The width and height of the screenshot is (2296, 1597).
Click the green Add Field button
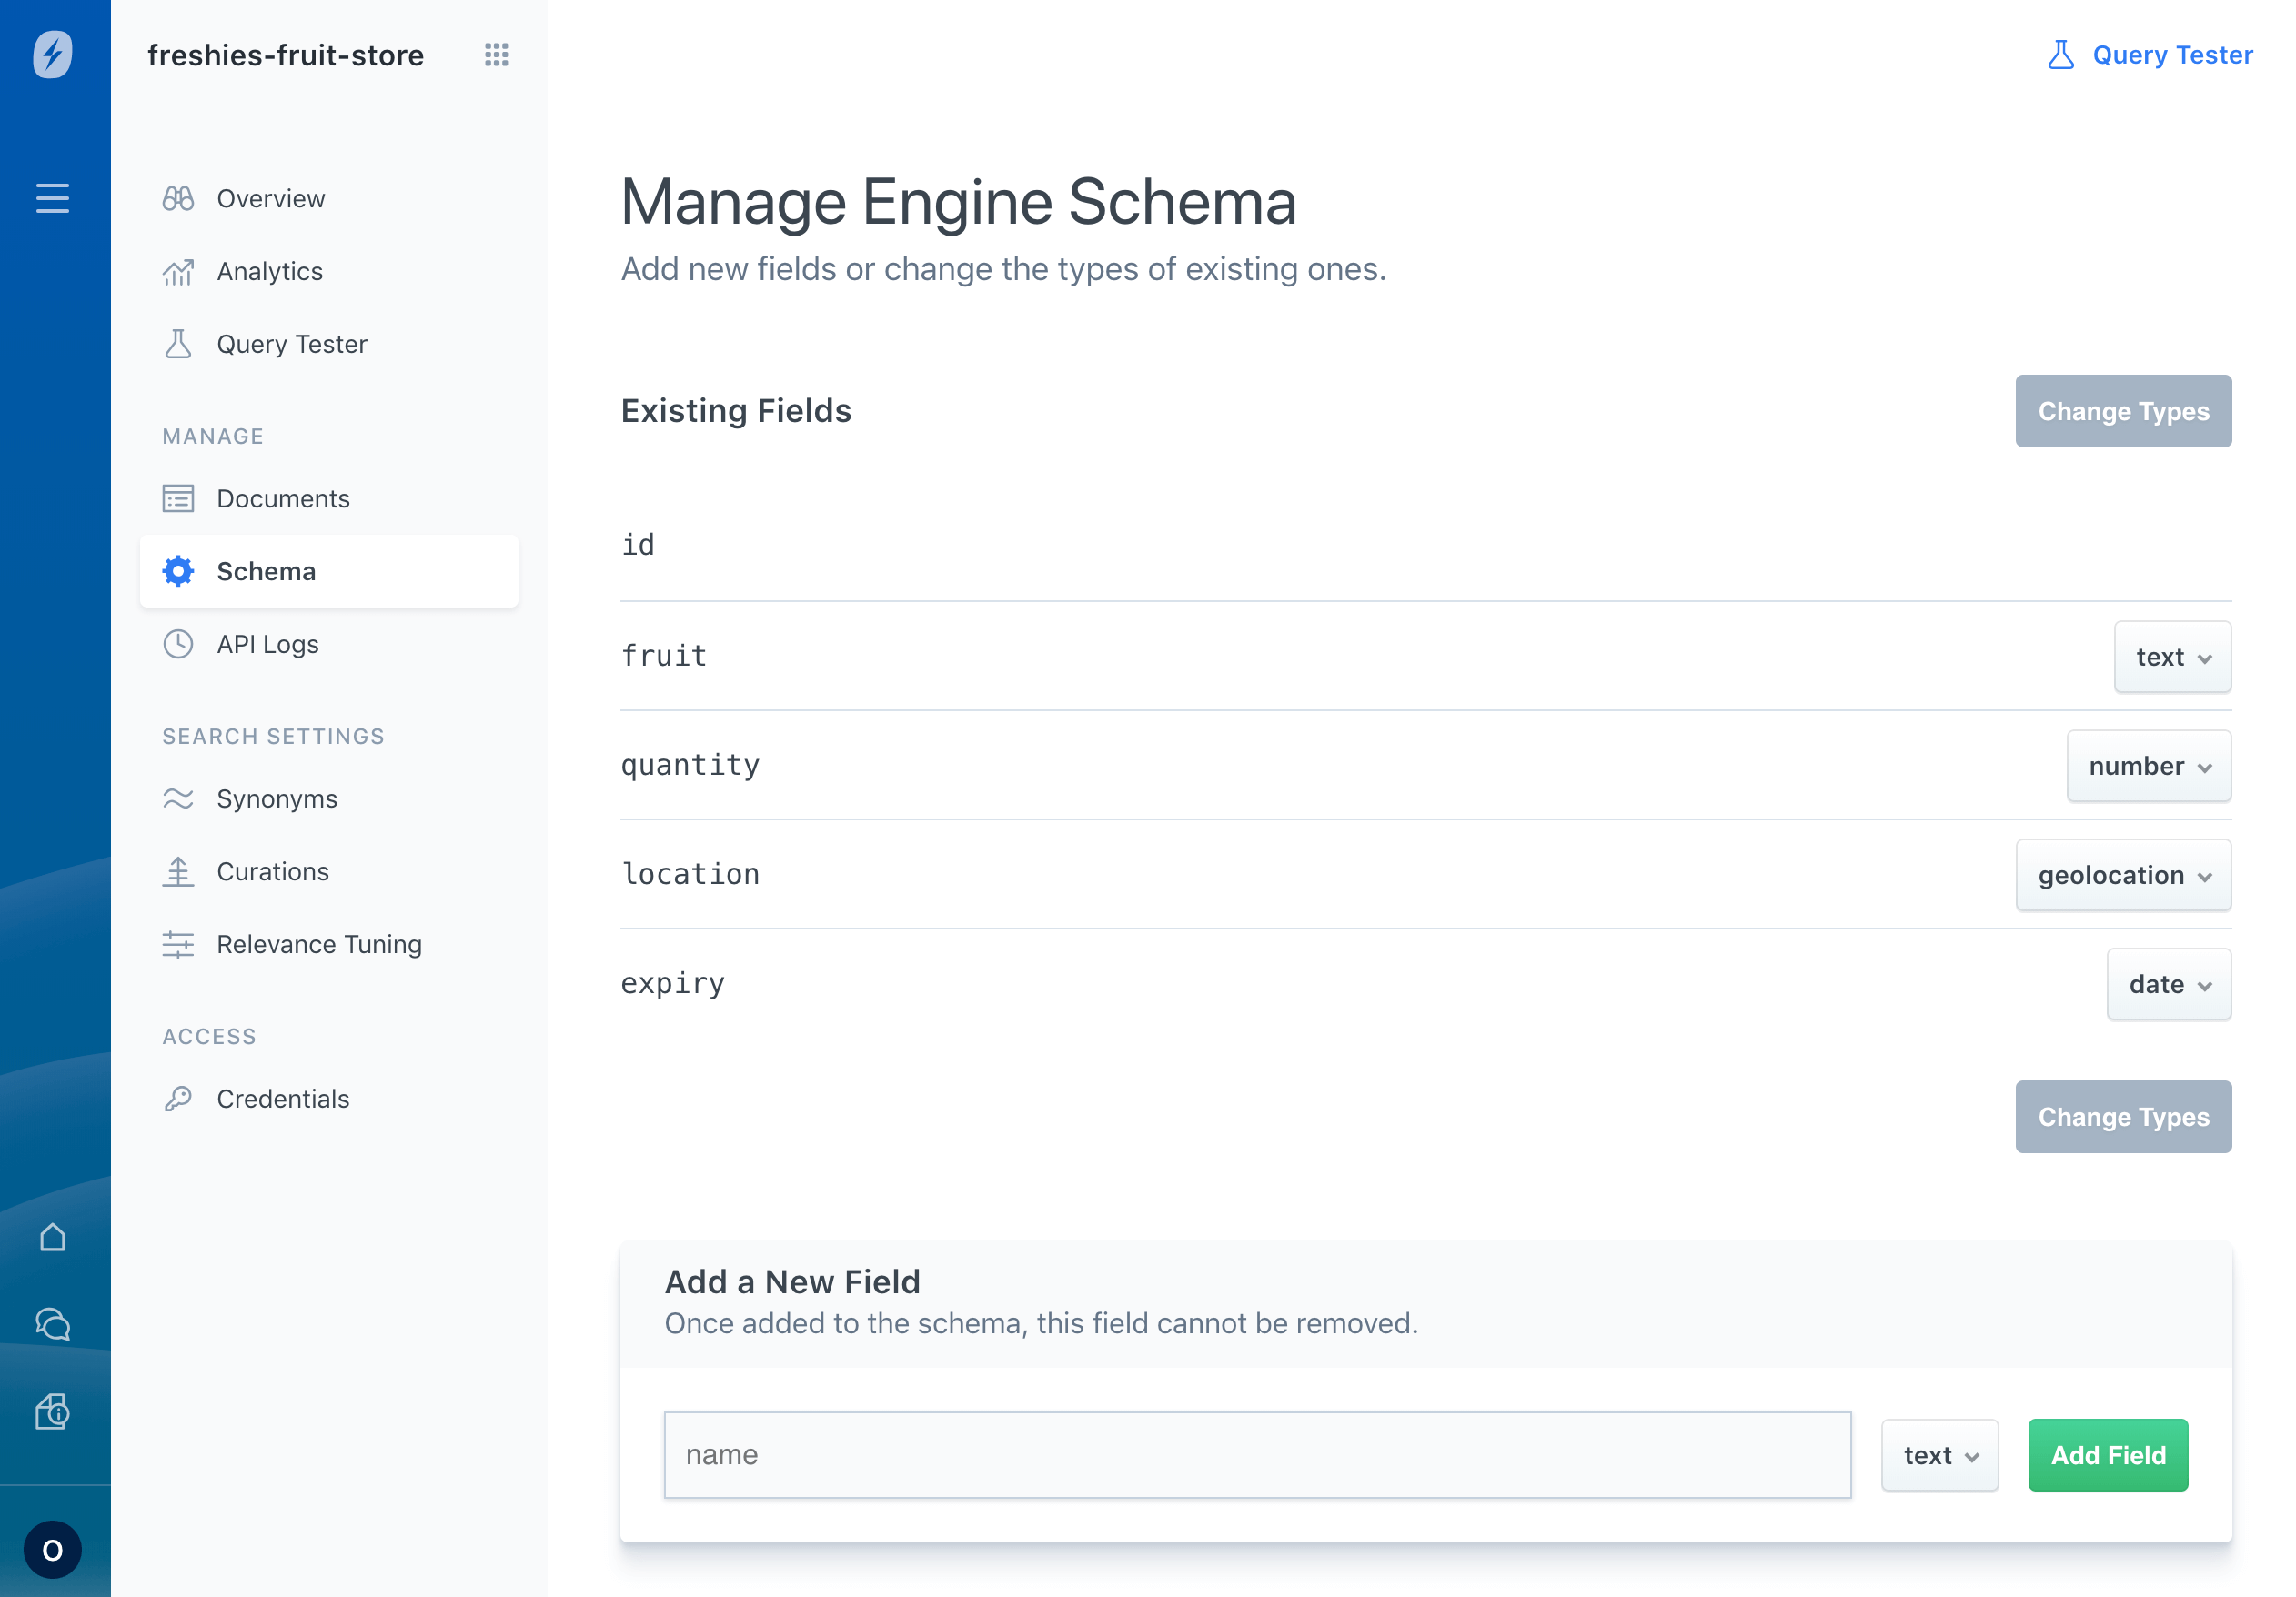[2107, 1455]
